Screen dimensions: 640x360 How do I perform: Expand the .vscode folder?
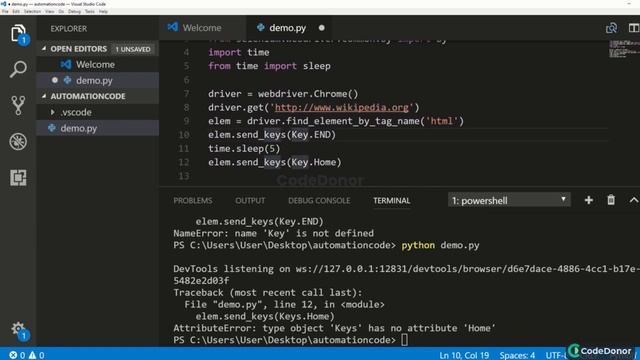(x=53, y=112)
